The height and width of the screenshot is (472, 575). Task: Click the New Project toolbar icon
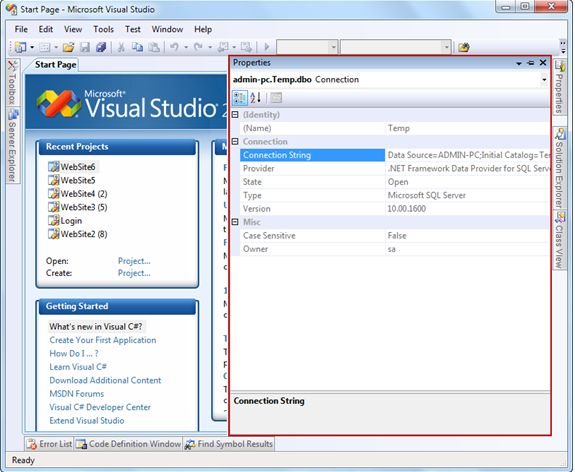(20, 47)
